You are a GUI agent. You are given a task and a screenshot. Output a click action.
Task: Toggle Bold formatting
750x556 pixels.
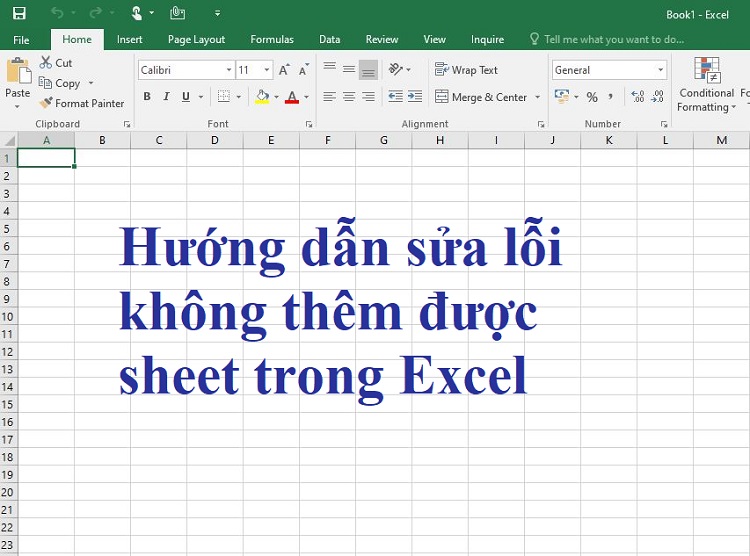[x=147, y=97]
